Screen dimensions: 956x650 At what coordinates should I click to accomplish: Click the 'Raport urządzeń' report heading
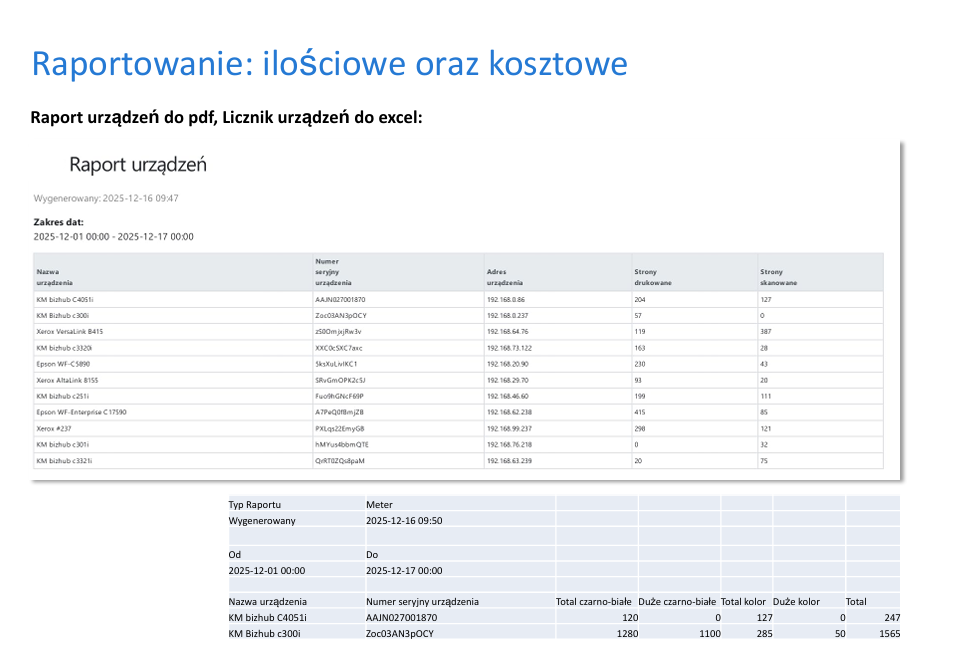tap(138, 165)
